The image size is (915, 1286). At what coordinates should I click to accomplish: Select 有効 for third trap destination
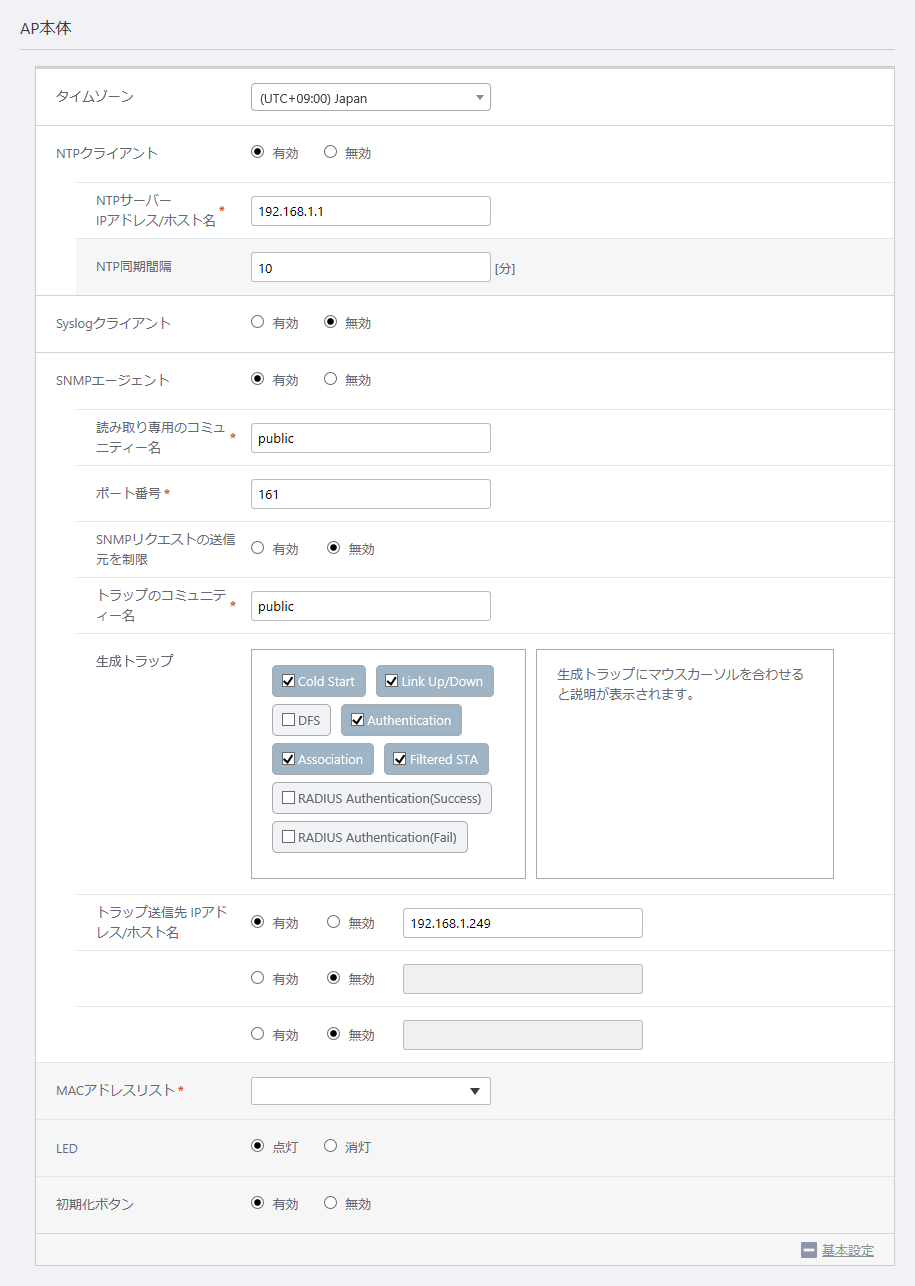pyautogui.click(x=257, y=1034)
